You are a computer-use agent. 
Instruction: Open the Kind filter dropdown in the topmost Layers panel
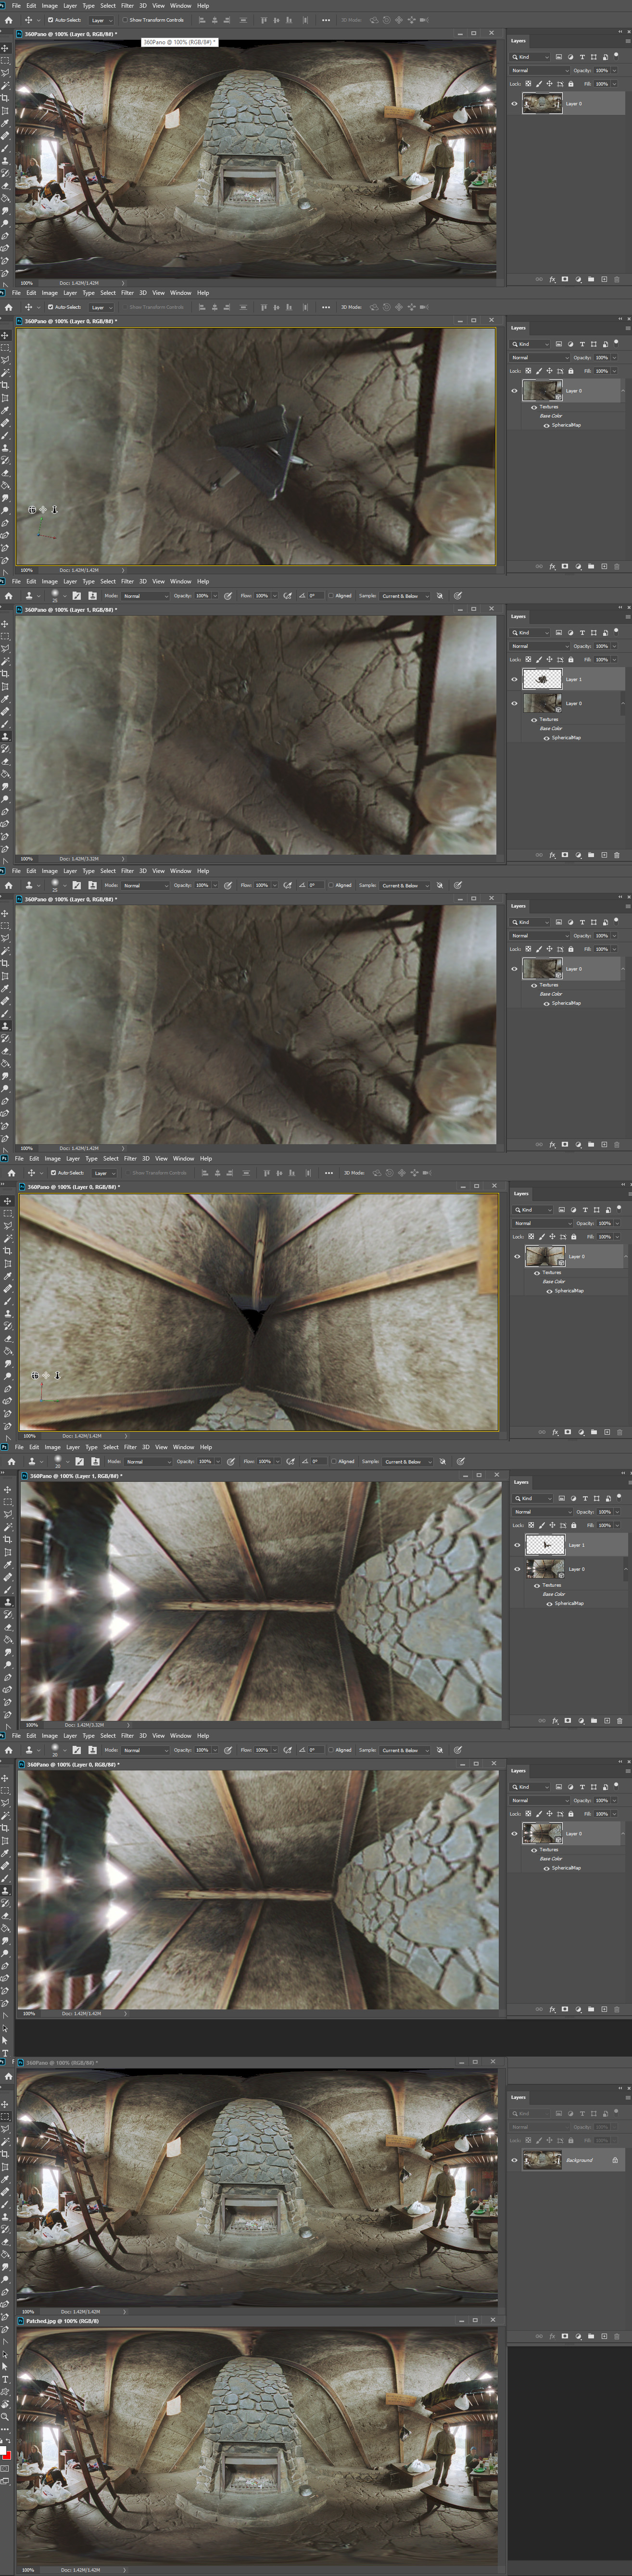click(529, 57)
